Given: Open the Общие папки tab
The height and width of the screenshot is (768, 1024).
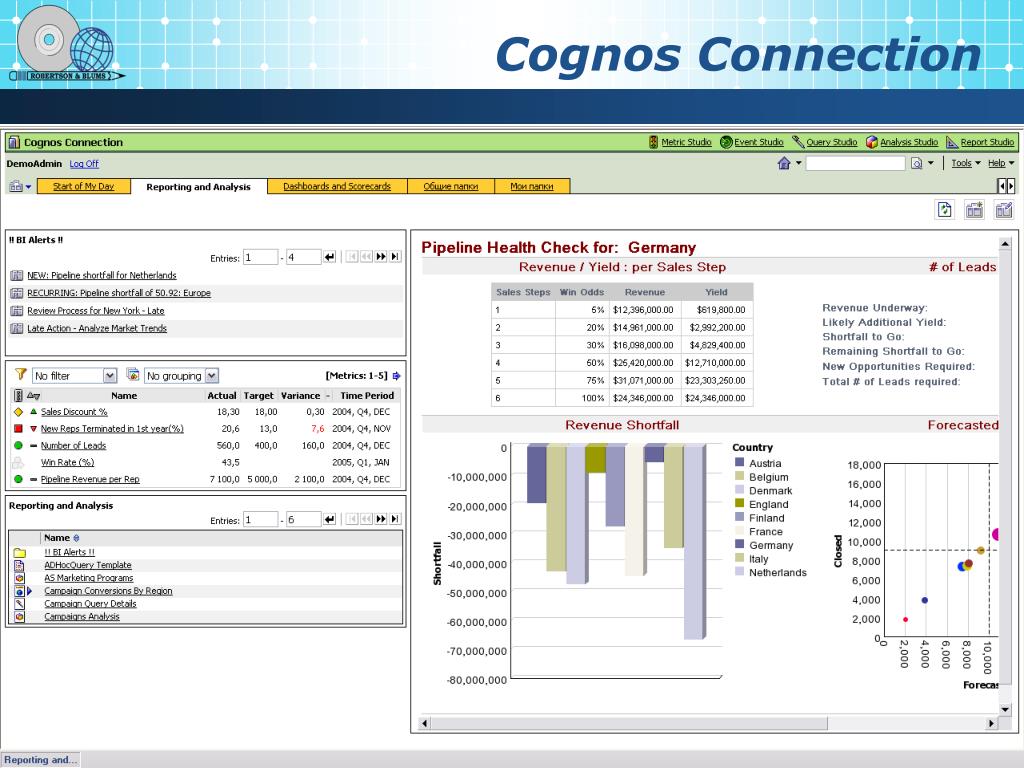Looking at the screenshot, I should tap(451, 186).
